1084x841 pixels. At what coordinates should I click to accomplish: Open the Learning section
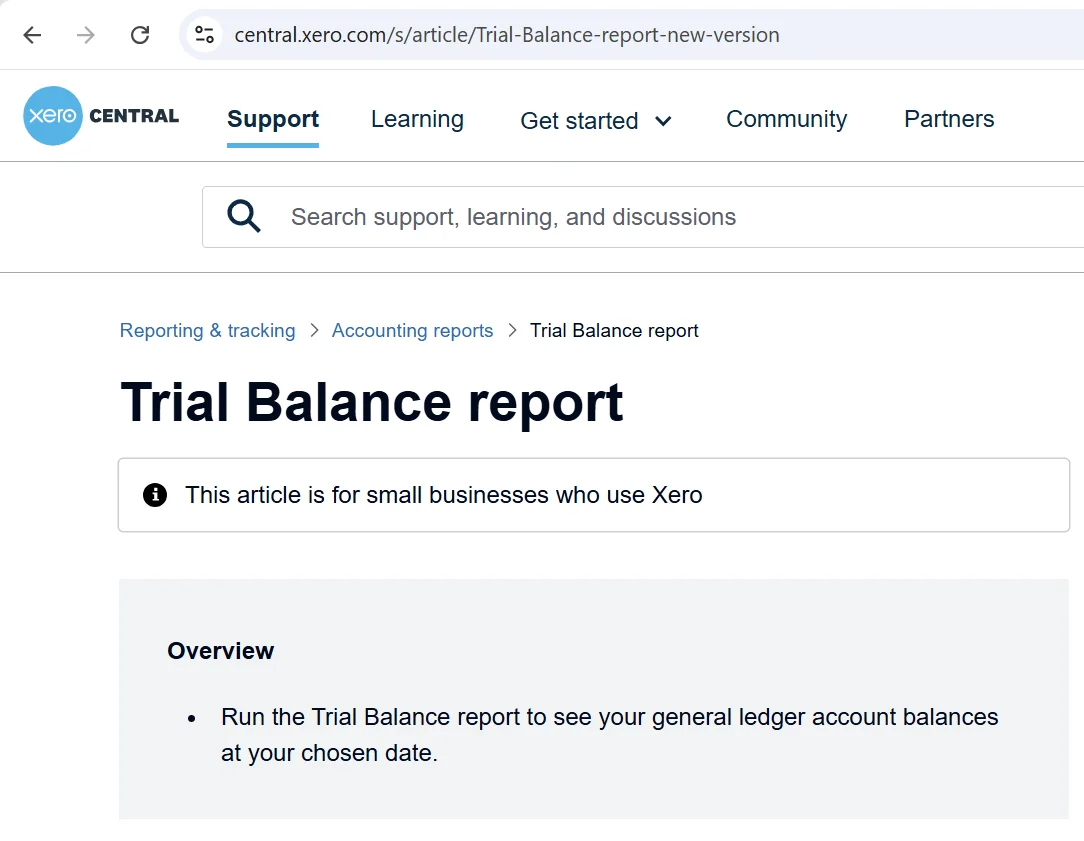(417, 119)
